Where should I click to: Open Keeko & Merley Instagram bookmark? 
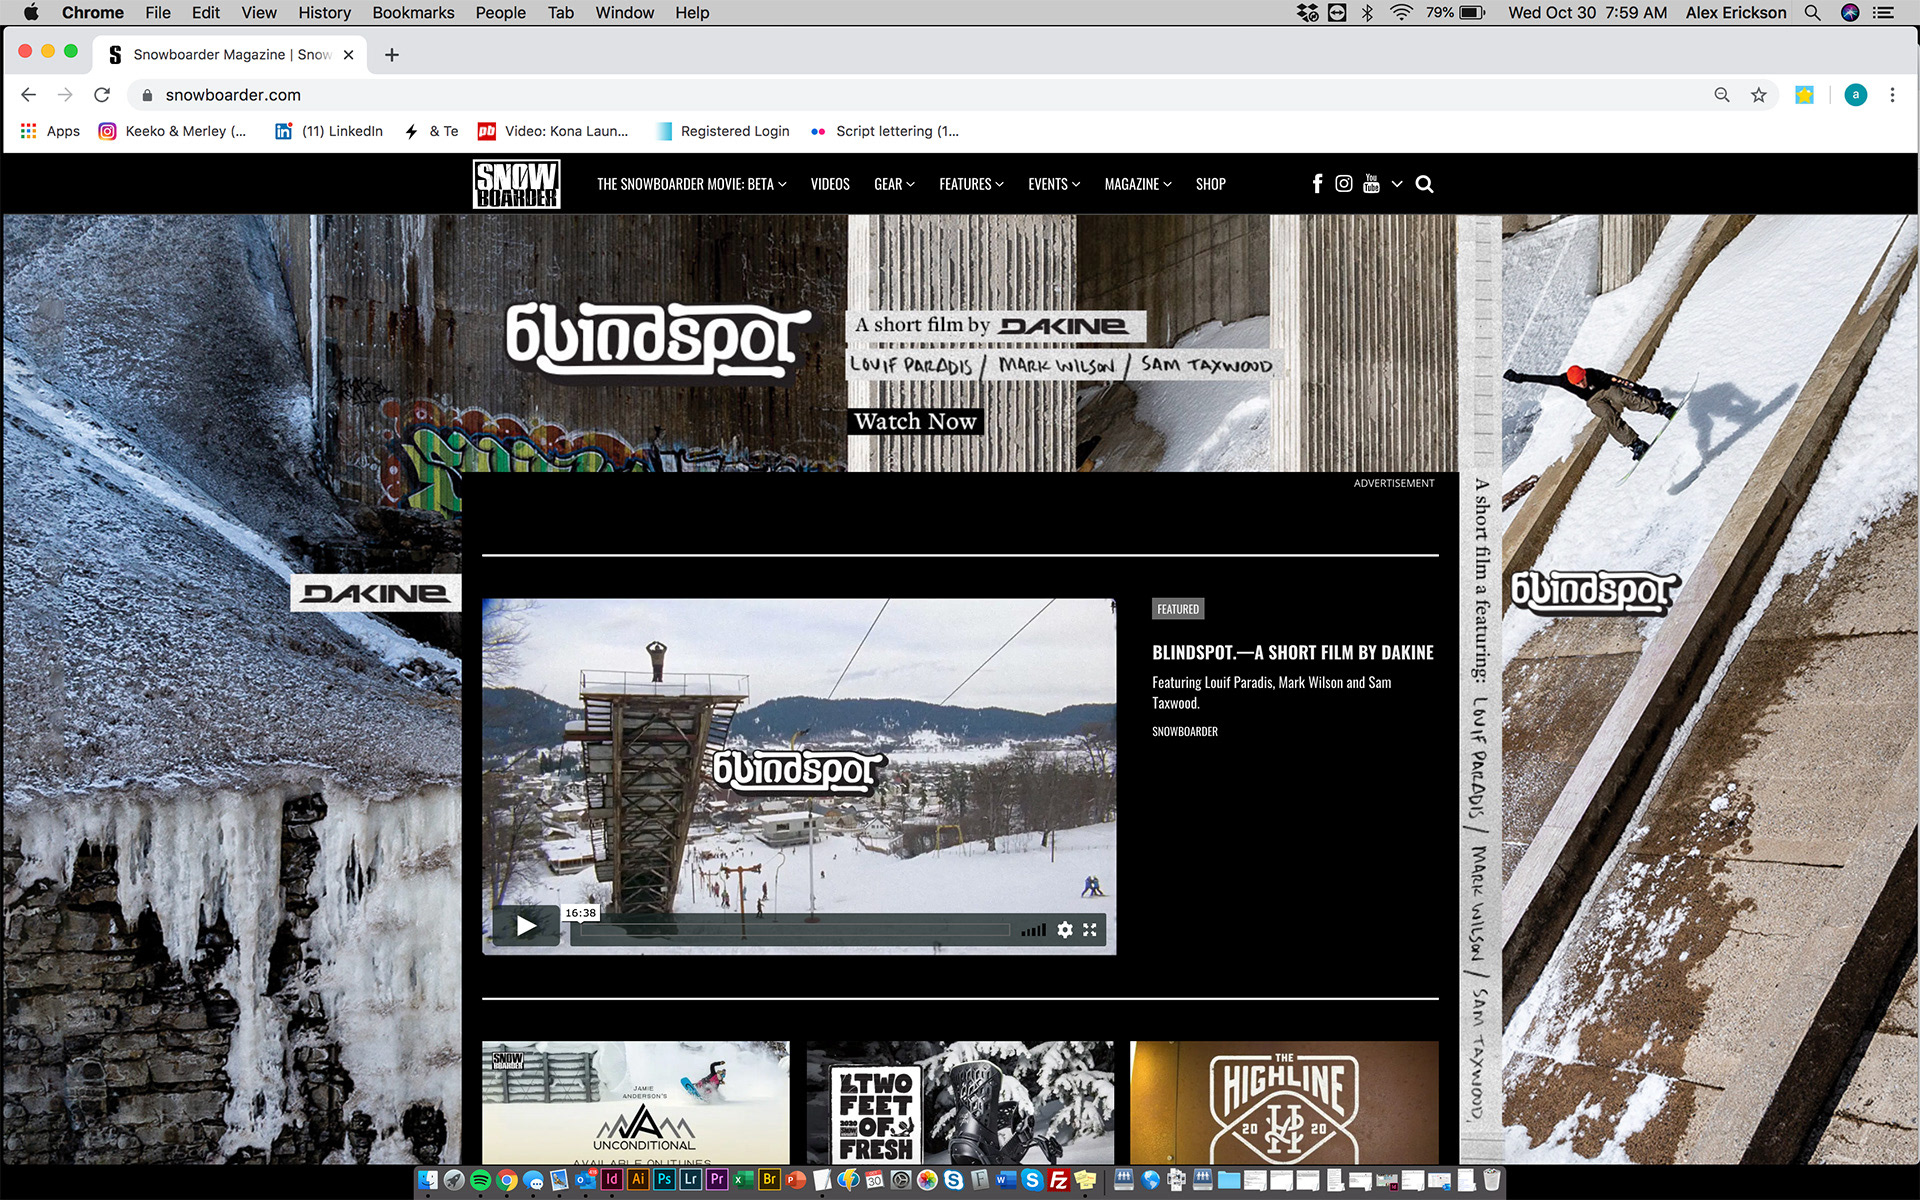click(172, 131)
